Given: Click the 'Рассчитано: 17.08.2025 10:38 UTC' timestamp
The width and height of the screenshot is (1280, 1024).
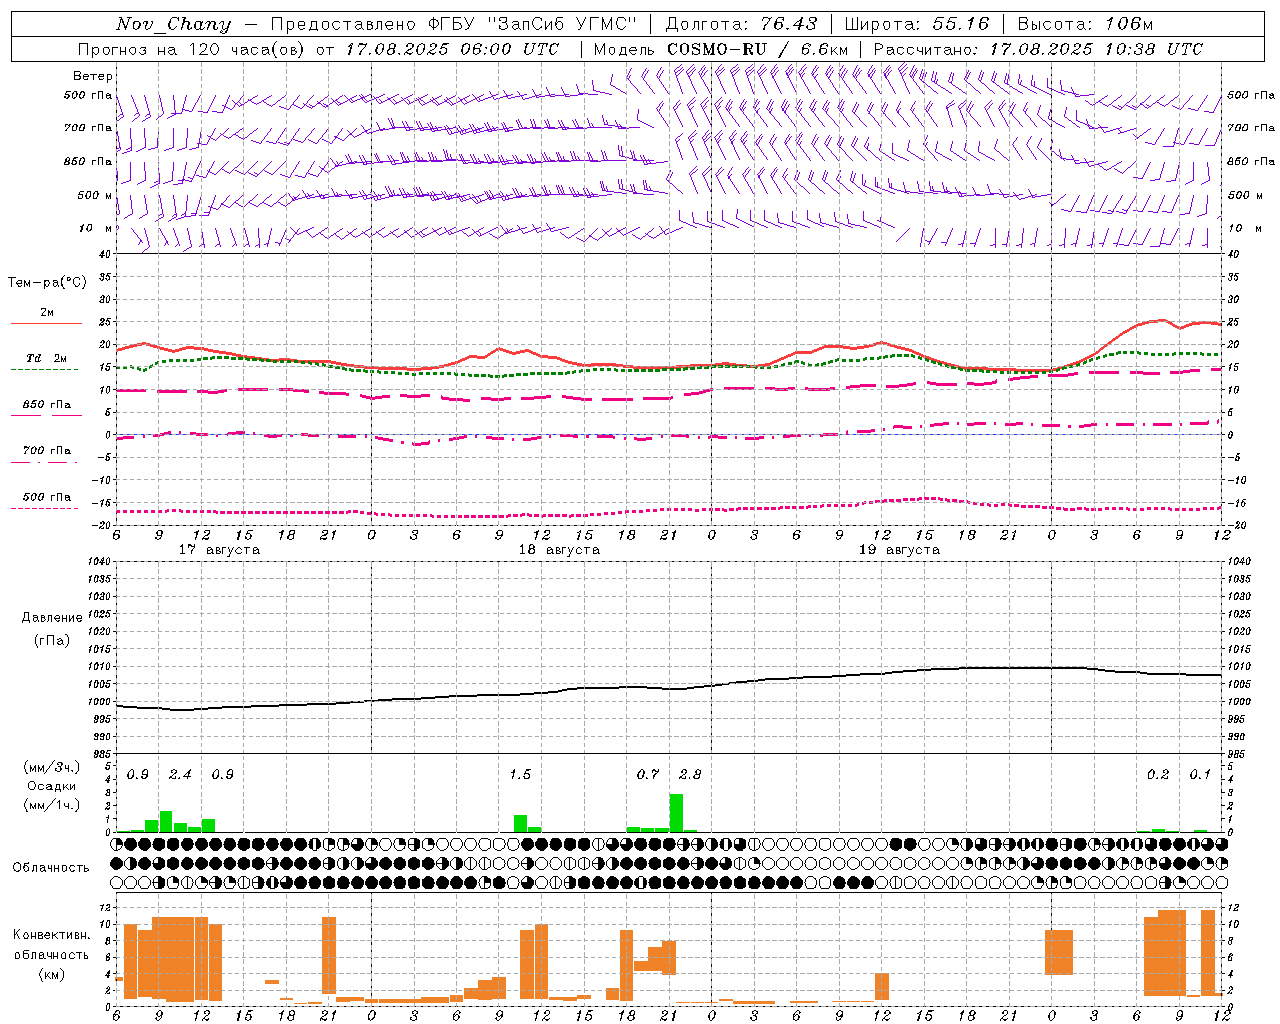Looking at the screenshot, I should tap(1038, 49).
